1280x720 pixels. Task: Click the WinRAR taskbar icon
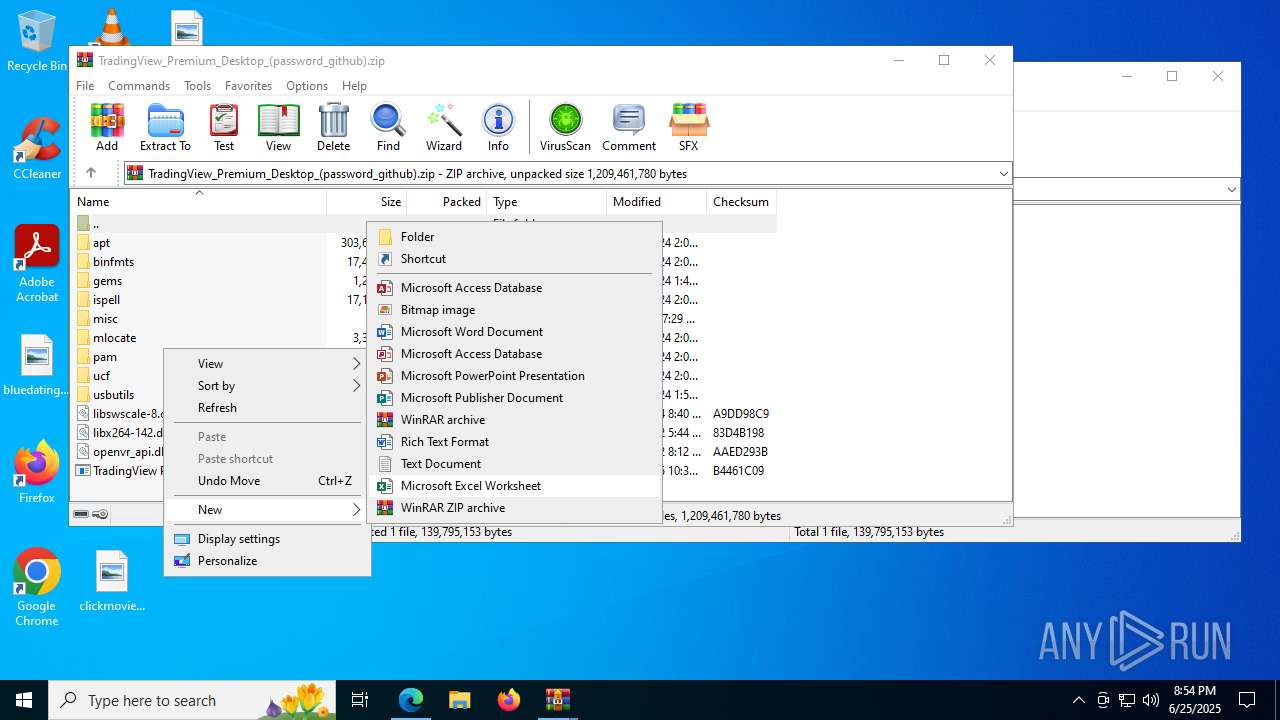[557, 700]
